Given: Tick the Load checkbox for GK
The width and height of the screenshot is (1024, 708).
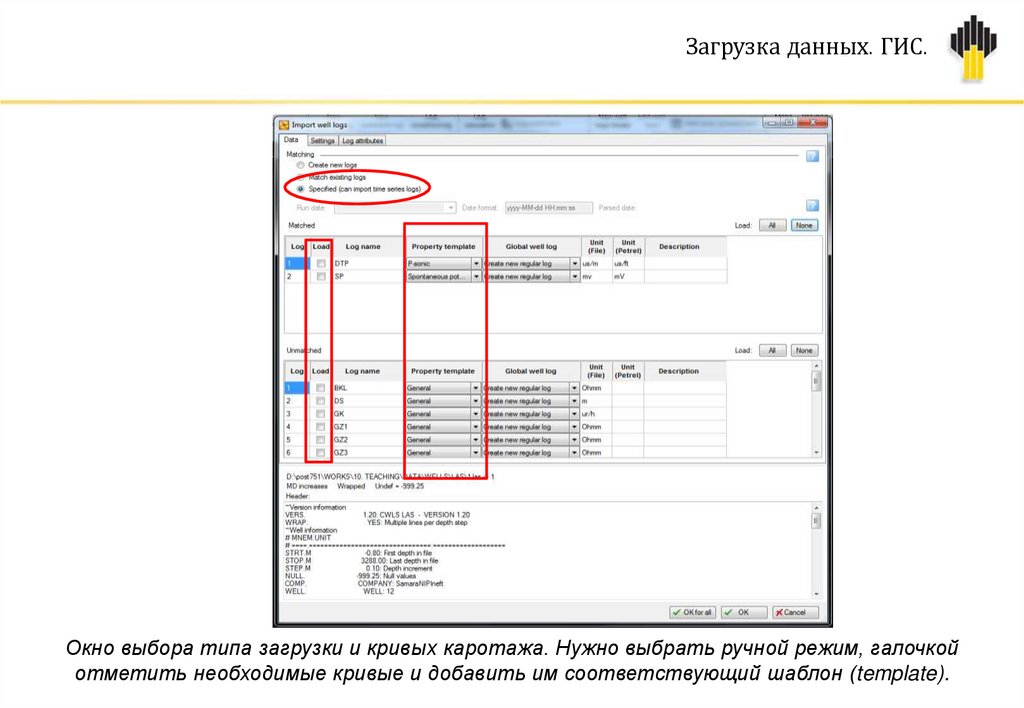Looking at the screenshot, I should 320,414.
